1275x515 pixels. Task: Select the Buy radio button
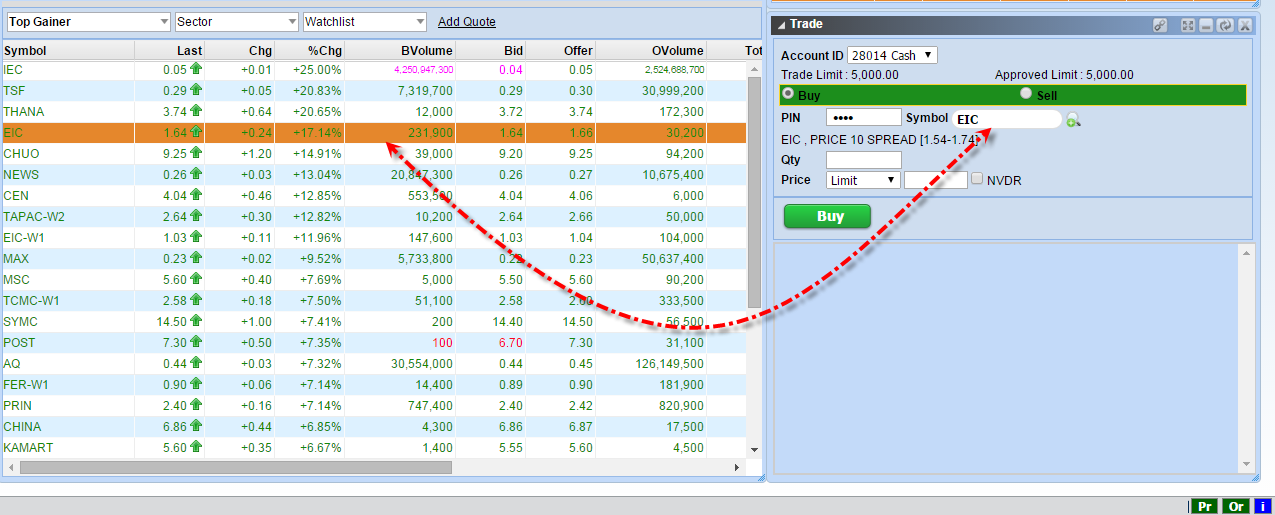pos(788,94)
